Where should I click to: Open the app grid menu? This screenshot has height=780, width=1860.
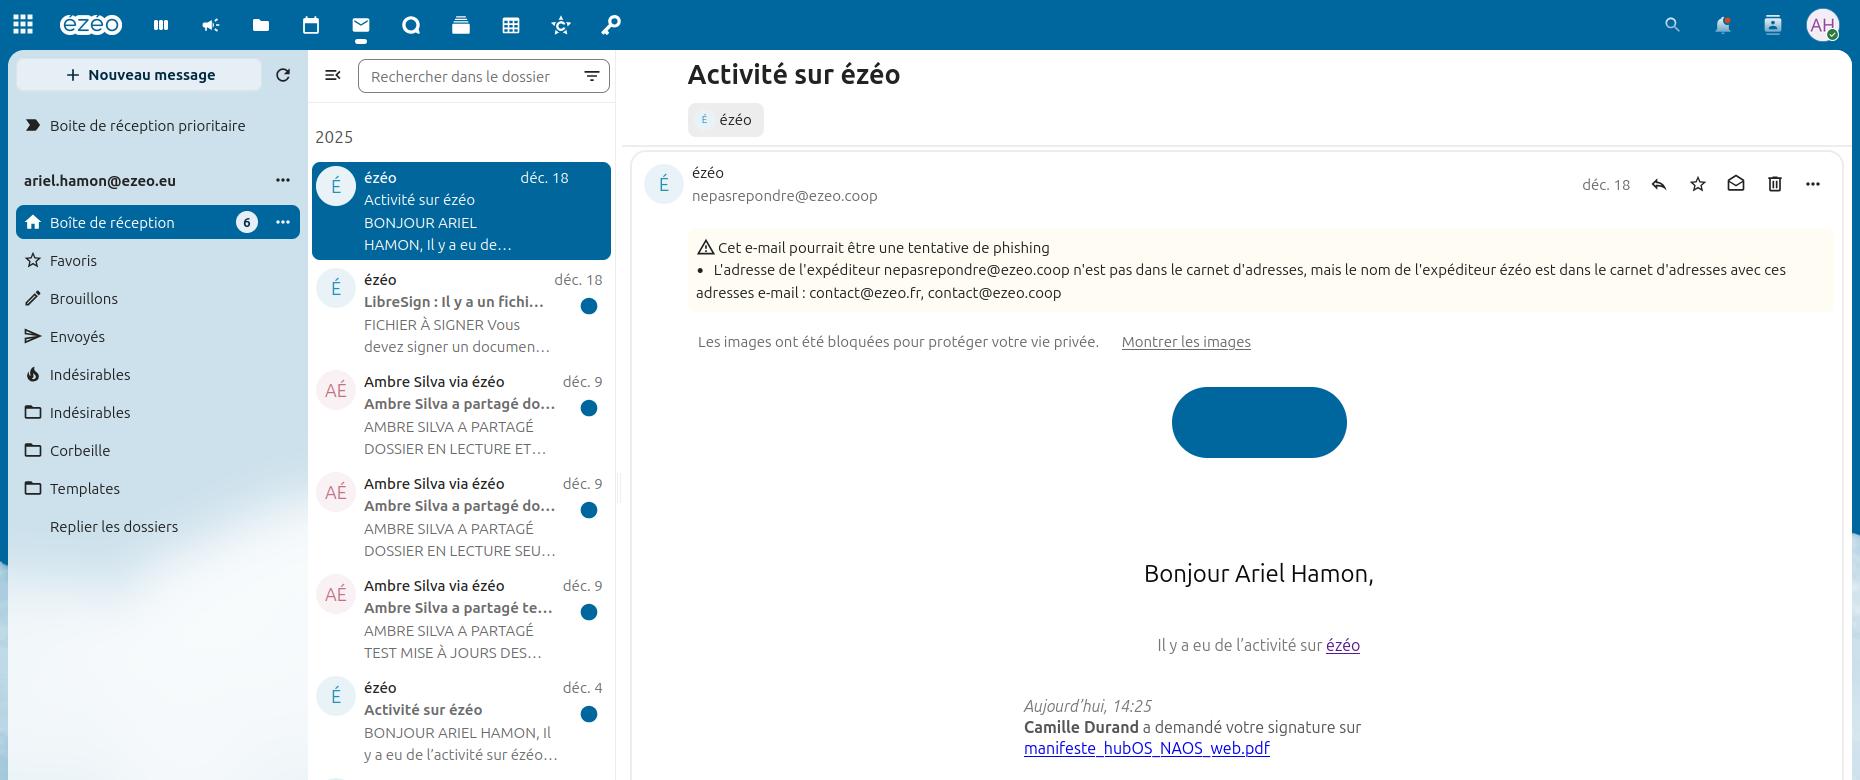23,25
